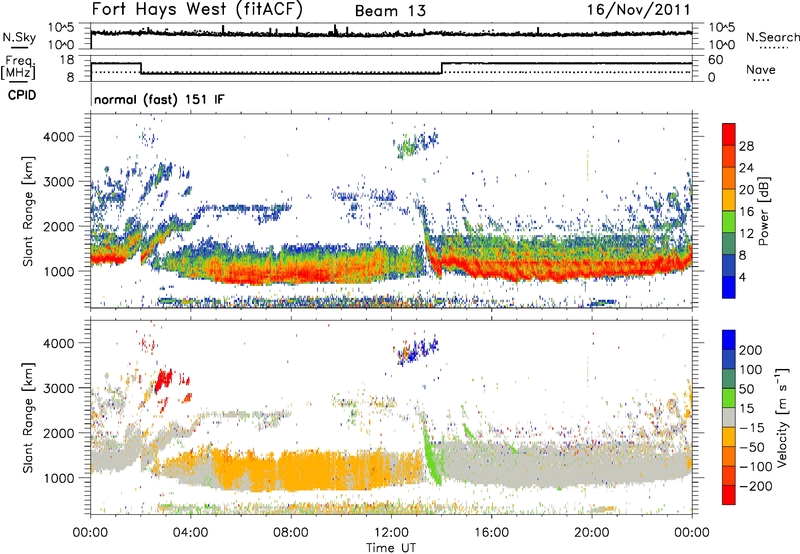Click the '28' value on the power color bar
Image resolution: width=800 pixels, height=554 pixels.
[746, 146]
